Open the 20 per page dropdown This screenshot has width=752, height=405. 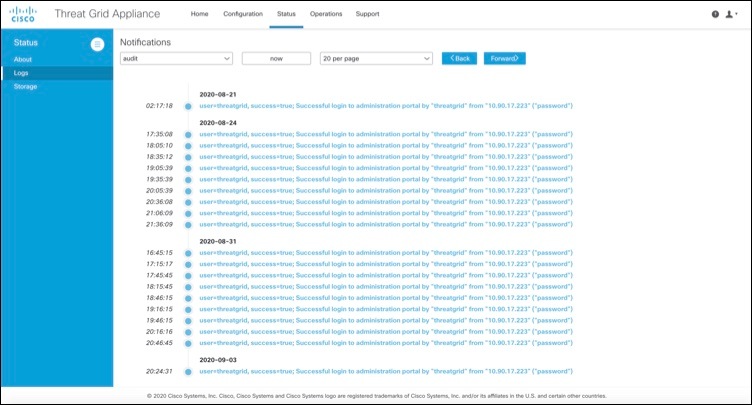pyautogui.click(x=376, y=59)
